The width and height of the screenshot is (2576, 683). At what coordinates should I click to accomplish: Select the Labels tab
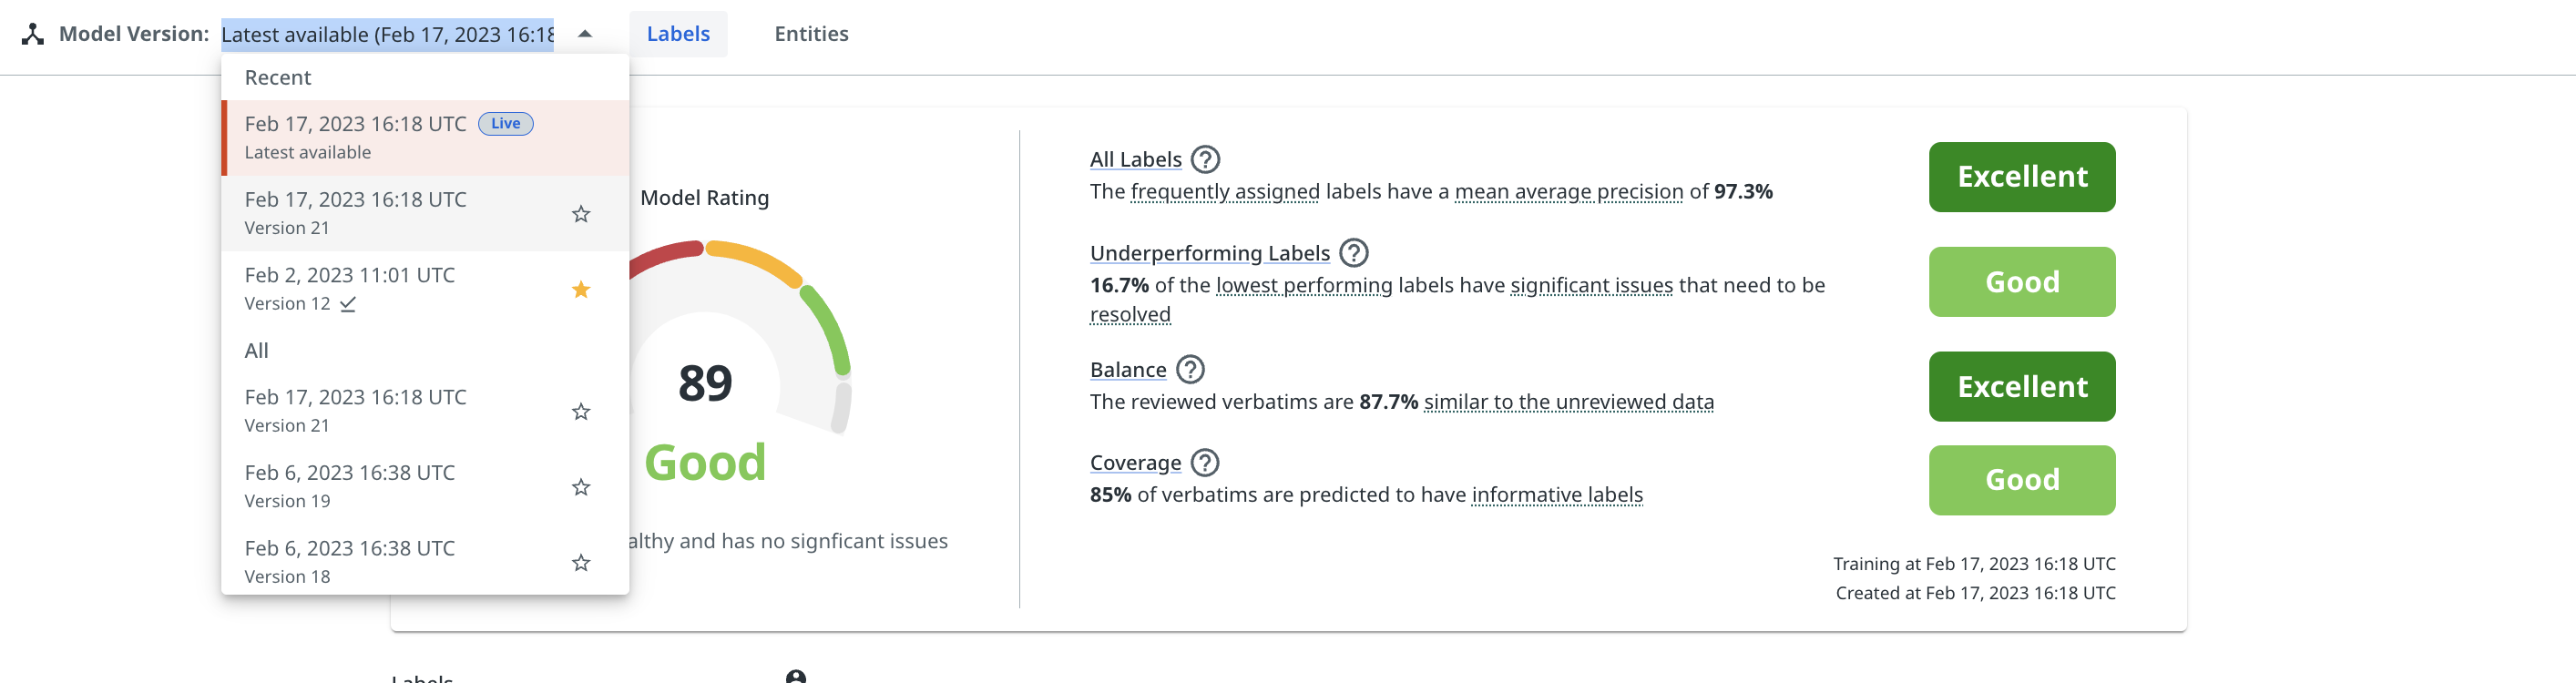(678, 33)
